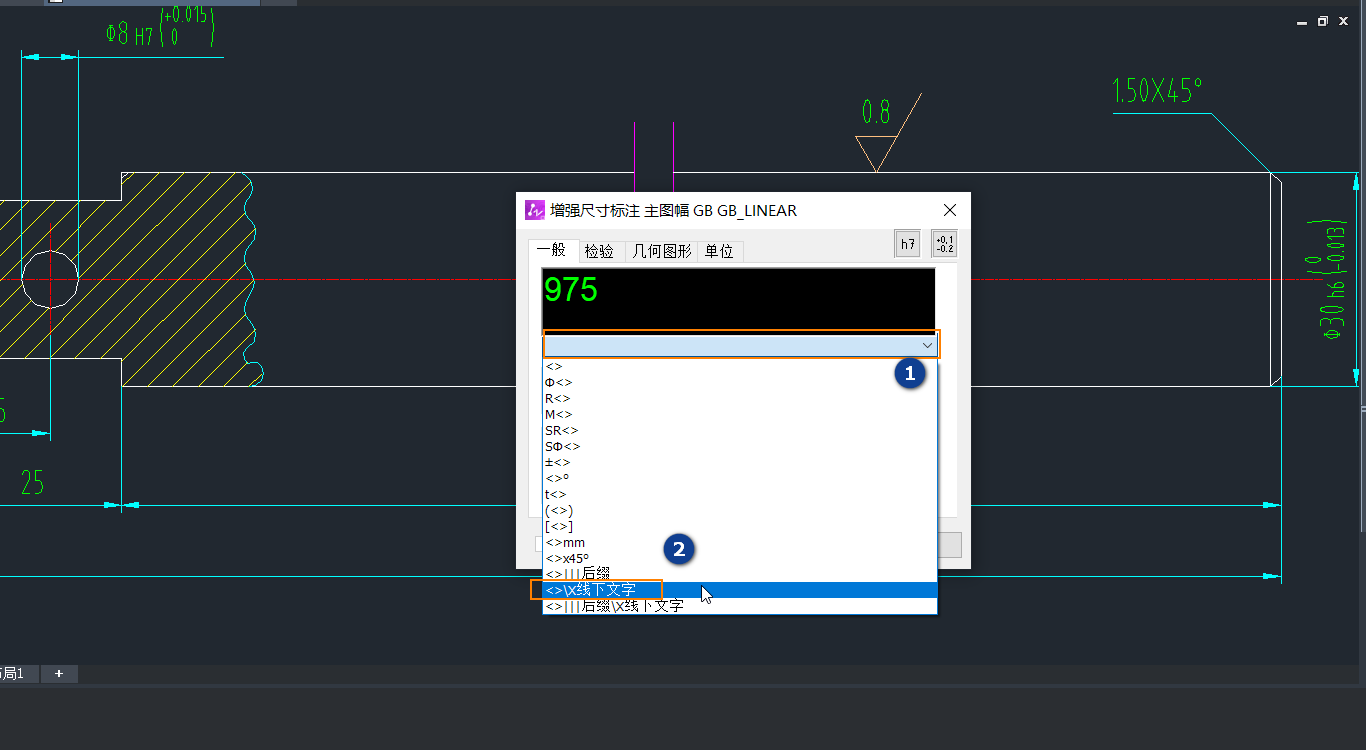Choose the t<> thickness option
Image resolution: width=1366 pixels, height=750 pixels.
[x=740, y=494]
